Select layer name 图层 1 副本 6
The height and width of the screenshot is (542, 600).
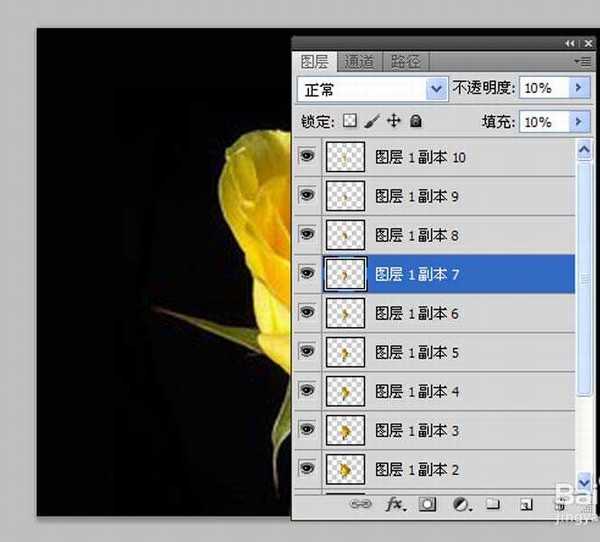(417, 314)
